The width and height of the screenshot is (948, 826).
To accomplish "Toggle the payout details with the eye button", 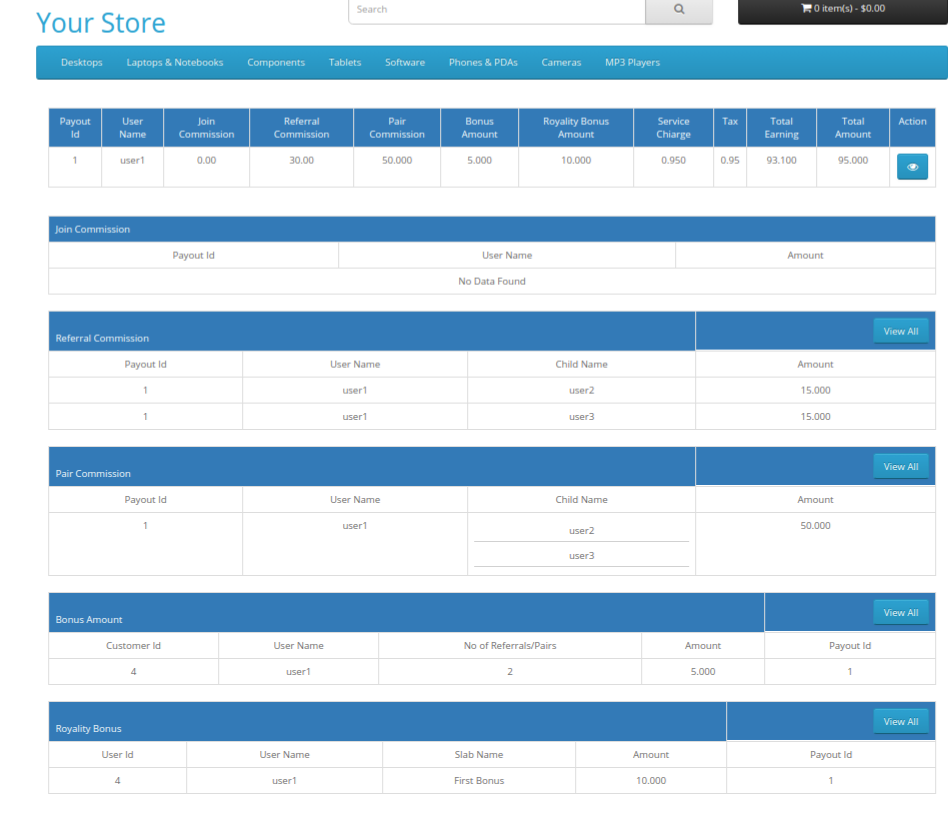I will [912, 166].
